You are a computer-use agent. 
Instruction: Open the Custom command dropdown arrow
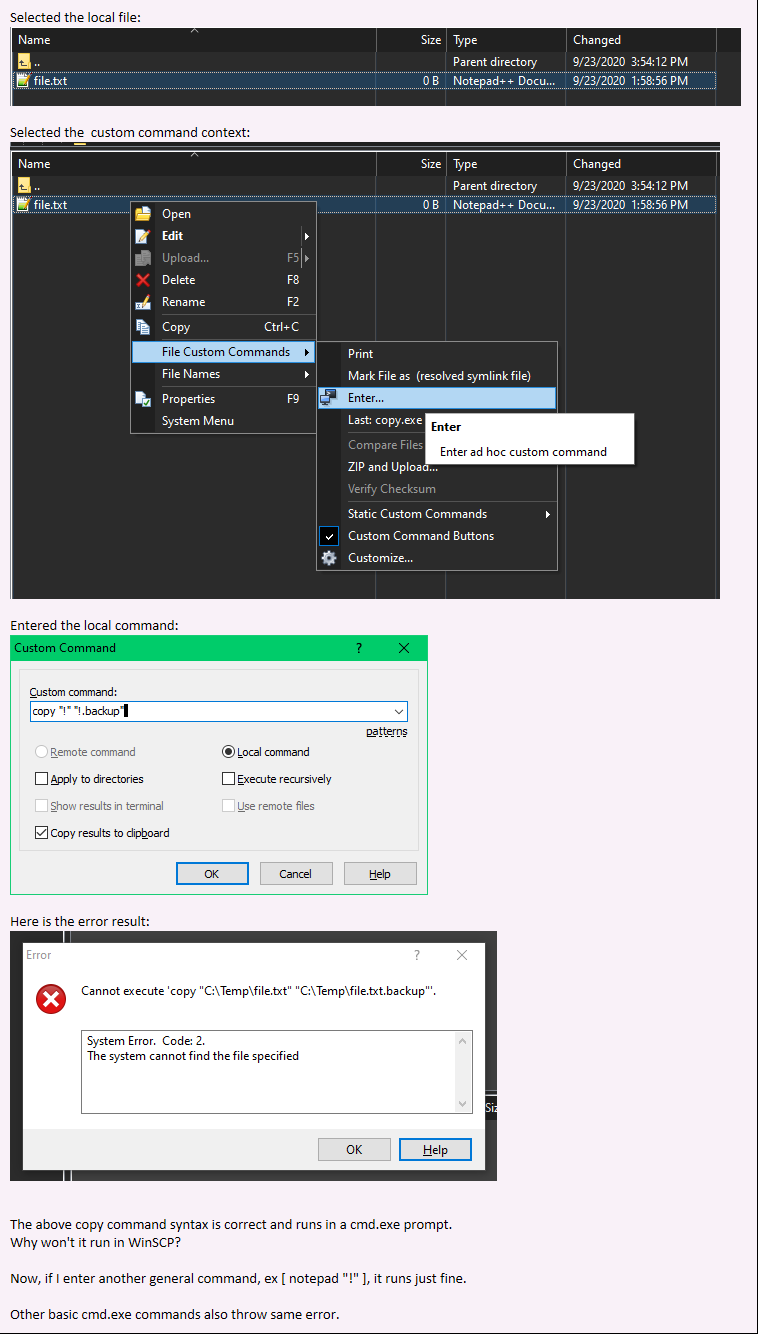click(x=399, y=712)
